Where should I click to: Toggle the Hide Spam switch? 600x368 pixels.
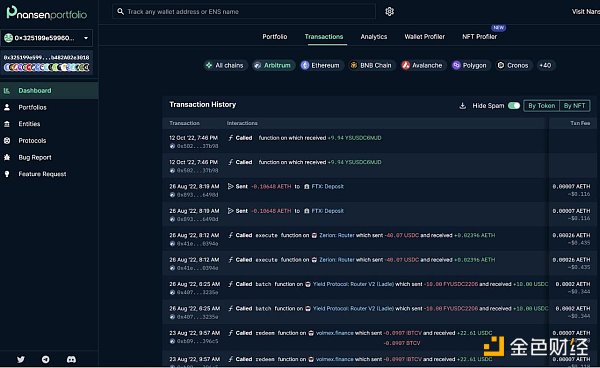(514, 106)
